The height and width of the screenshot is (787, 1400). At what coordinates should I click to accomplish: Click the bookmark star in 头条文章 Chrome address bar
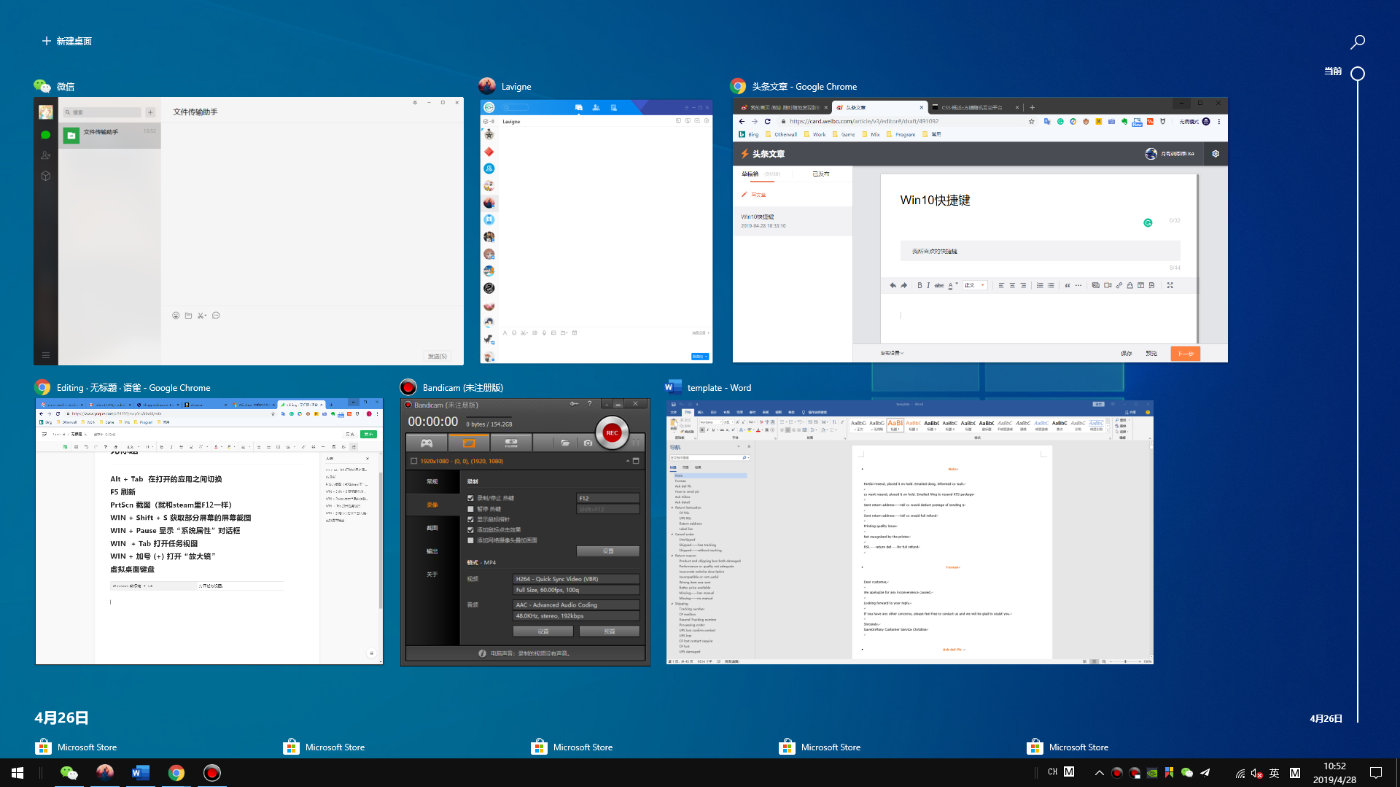click(1032, 121)
